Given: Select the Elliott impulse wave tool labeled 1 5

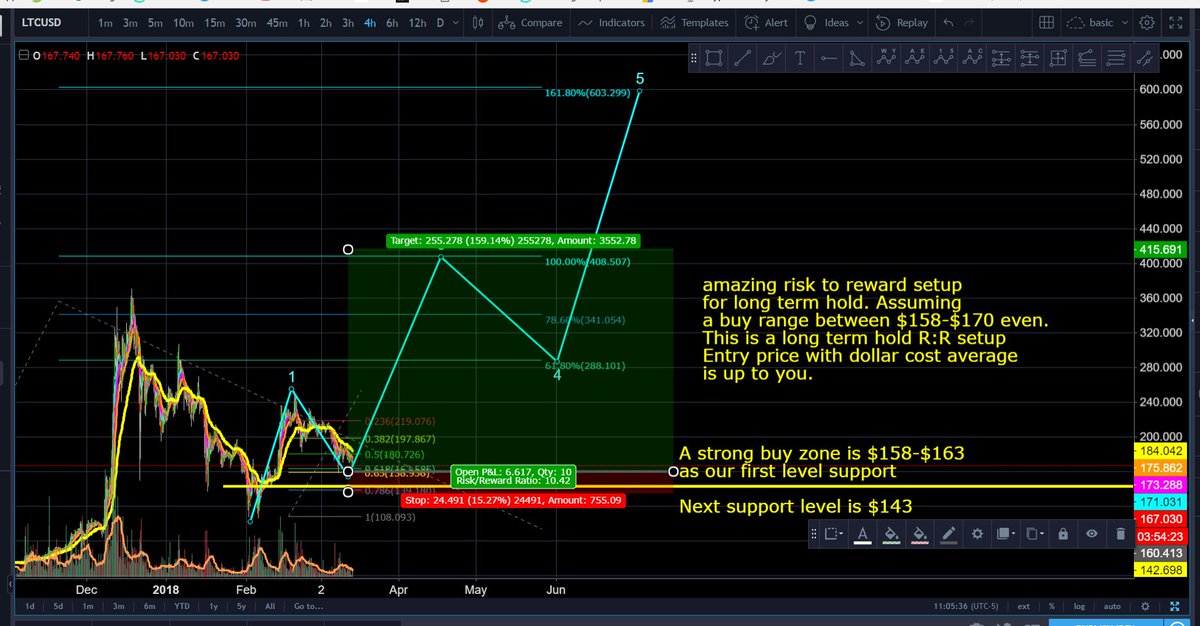Looking at the screenshot, I should pos(945,58).
